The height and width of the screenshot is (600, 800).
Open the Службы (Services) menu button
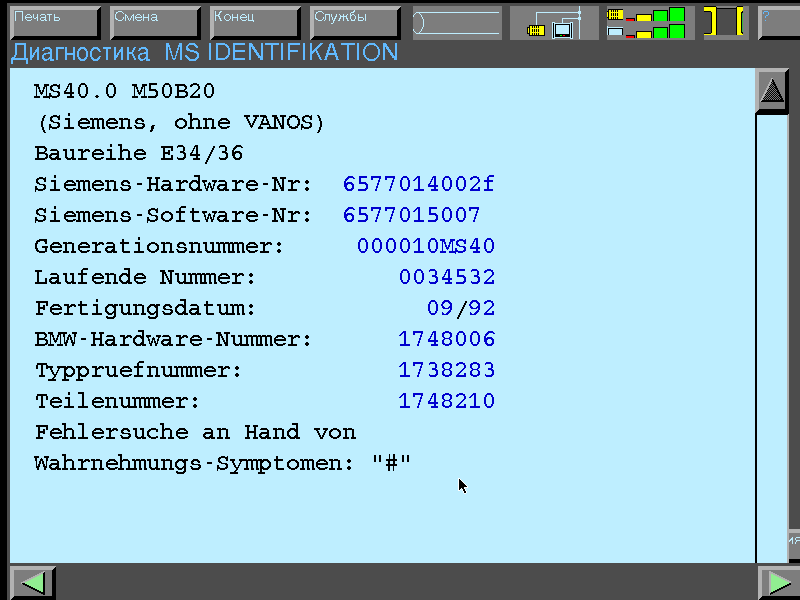point(355,22)
